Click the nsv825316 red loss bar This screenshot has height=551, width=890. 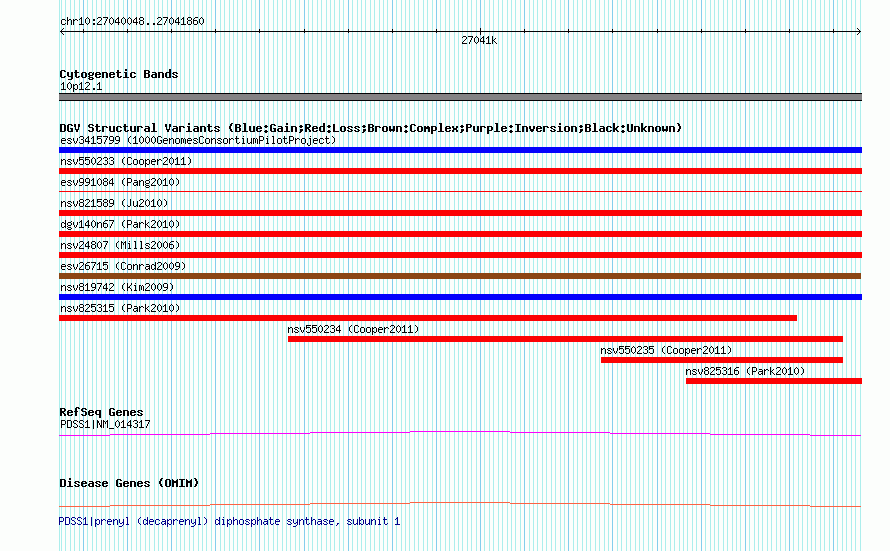pyautogui.click(x=774, y=381)
